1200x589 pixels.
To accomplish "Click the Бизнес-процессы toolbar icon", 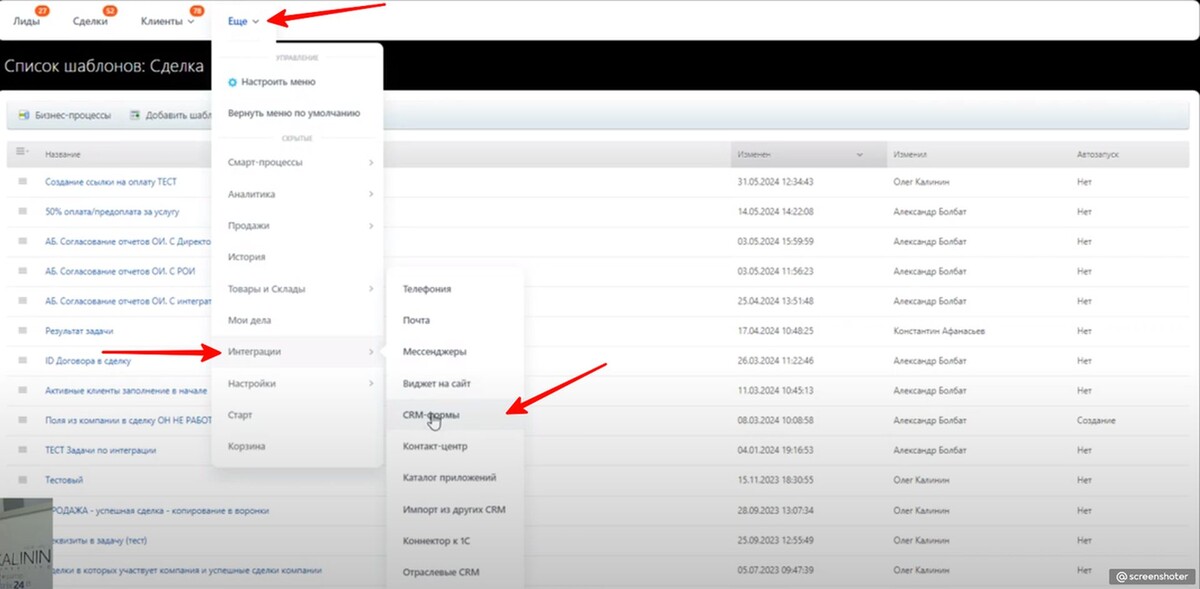I will [24, 115].
